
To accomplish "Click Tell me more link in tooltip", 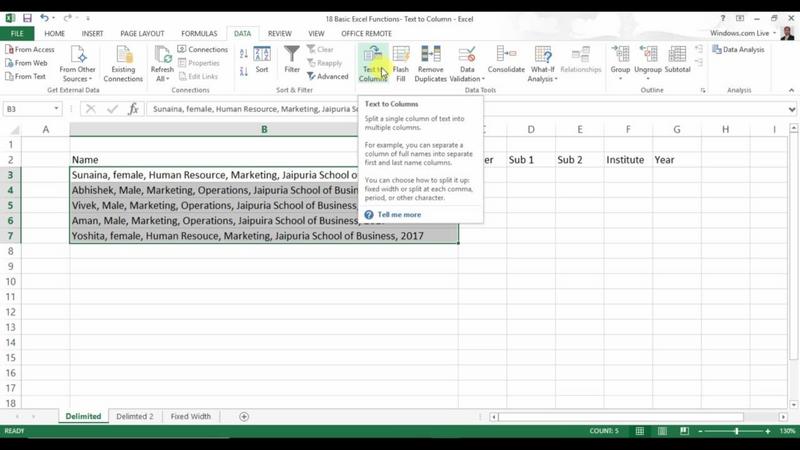I will [x=399, y=215].
